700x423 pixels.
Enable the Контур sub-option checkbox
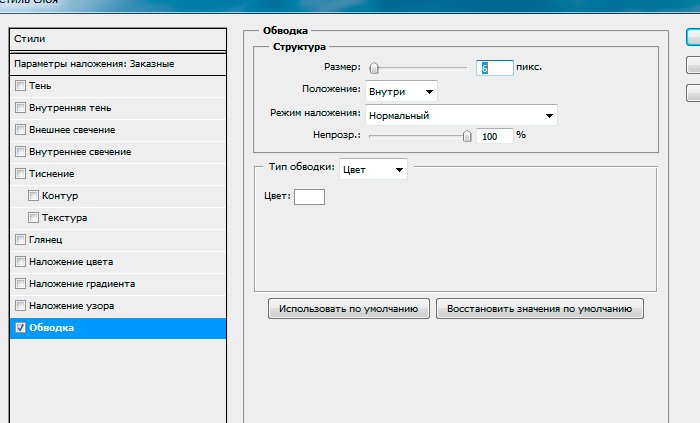[35, 196]
